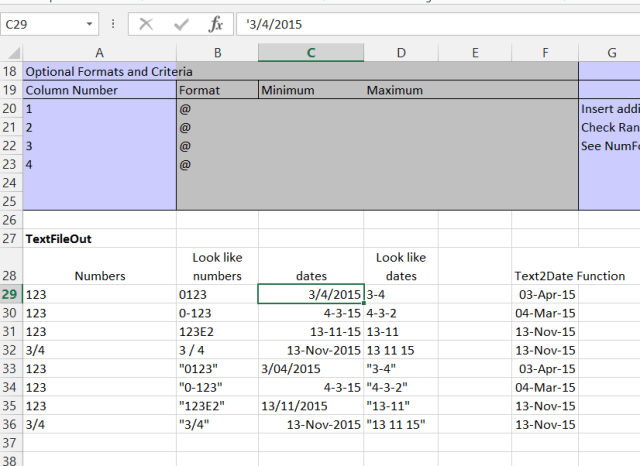Click the cell '"123E2"' with quotes
Screen dimensions: 640x466
click(218, 406)
